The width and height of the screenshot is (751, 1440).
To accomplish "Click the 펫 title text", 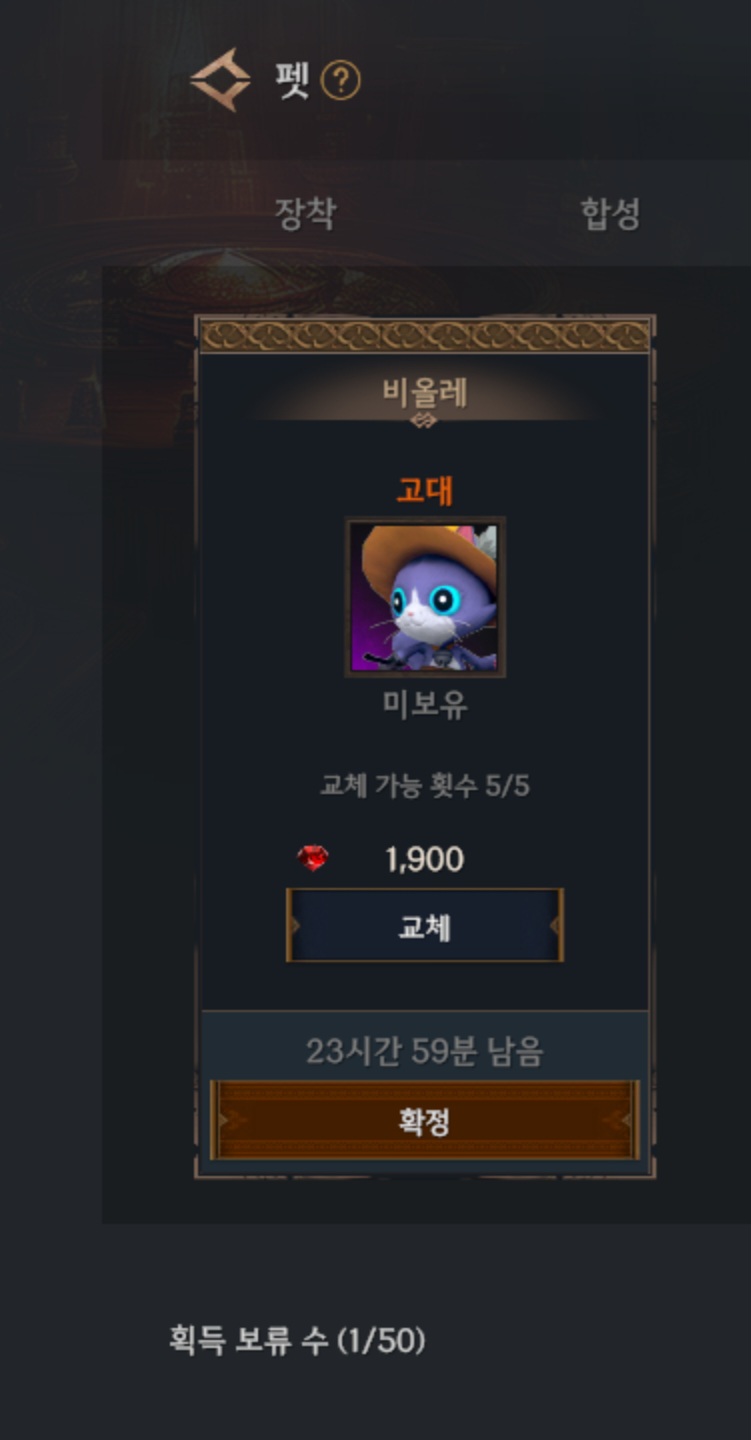I will pos(292,79).
